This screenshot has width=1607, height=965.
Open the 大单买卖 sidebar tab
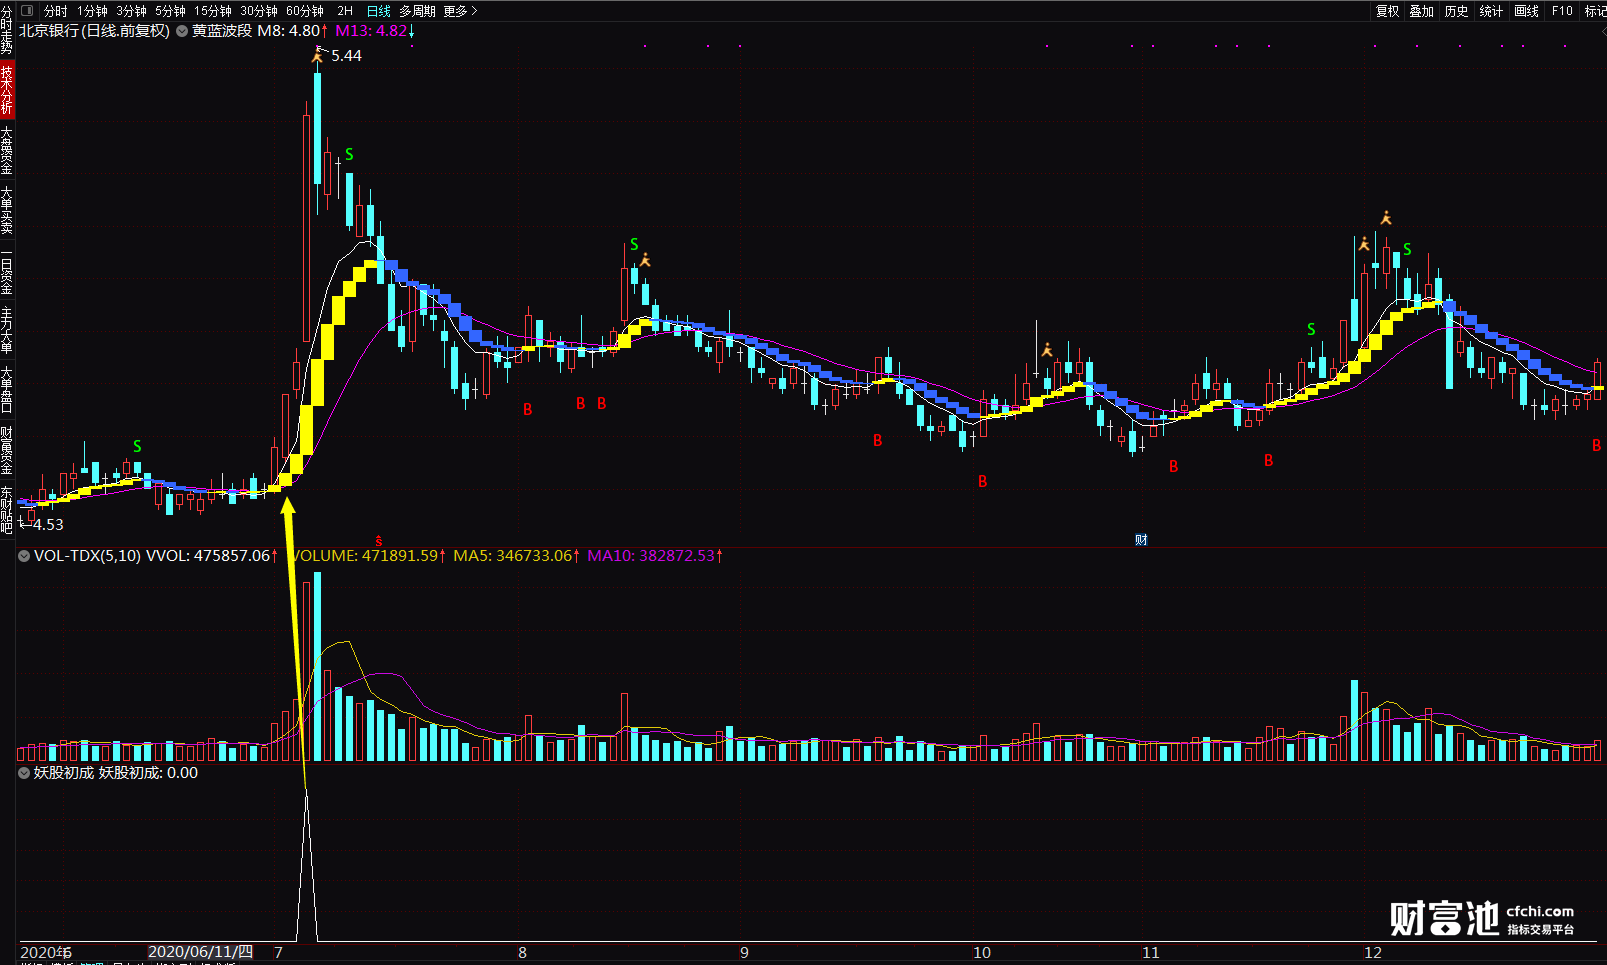coord(7,210)
